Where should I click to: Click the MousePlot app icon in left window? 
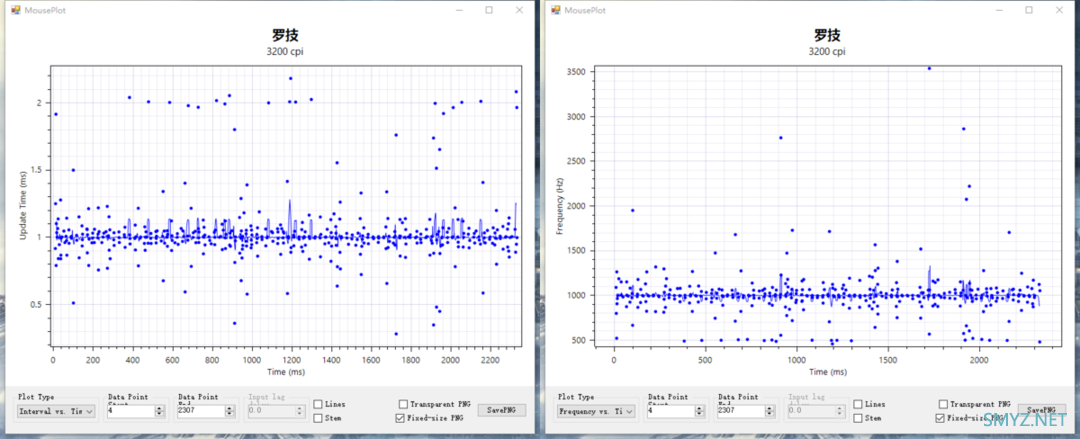(16, 10)
